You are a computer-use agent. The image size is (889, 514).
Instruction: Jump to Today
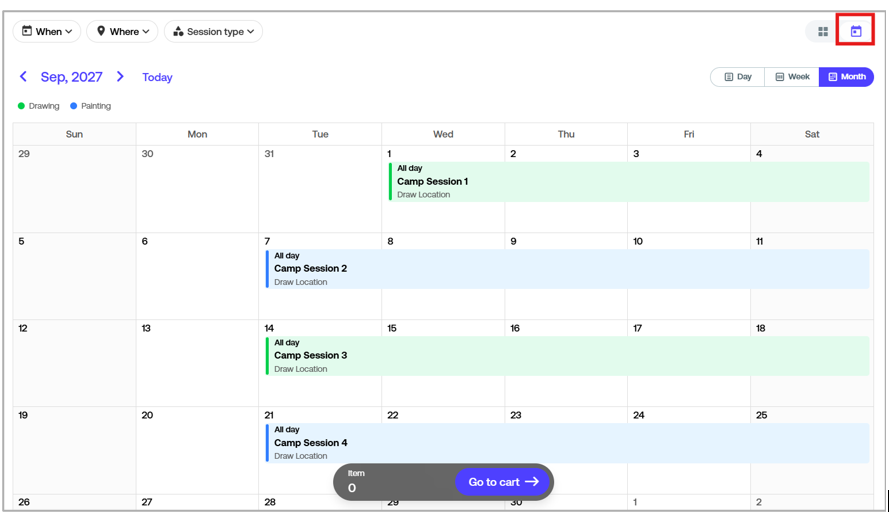pyautogui.click(x=157, y=77)
